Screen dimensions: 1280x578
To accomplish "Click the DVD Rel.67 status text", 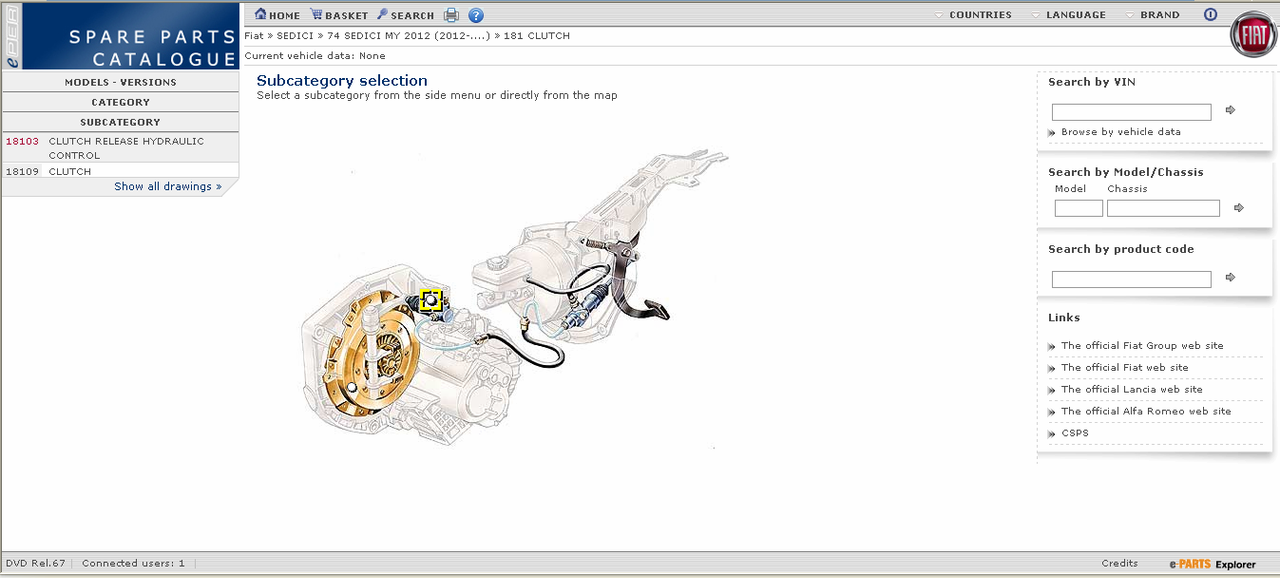I will tap(36, 563).
